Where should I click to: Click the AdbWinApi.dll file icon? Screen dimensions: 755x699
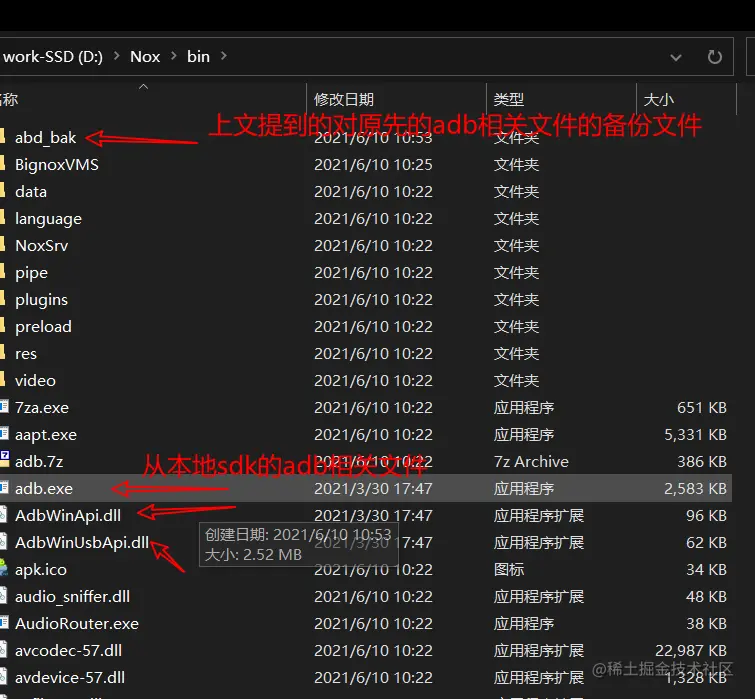coord(3,515)
